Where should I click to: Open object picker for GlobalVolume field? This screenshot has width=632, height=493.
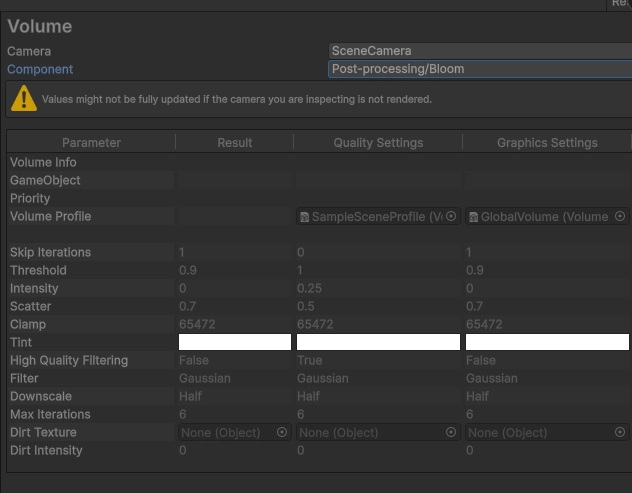[620, 216]
